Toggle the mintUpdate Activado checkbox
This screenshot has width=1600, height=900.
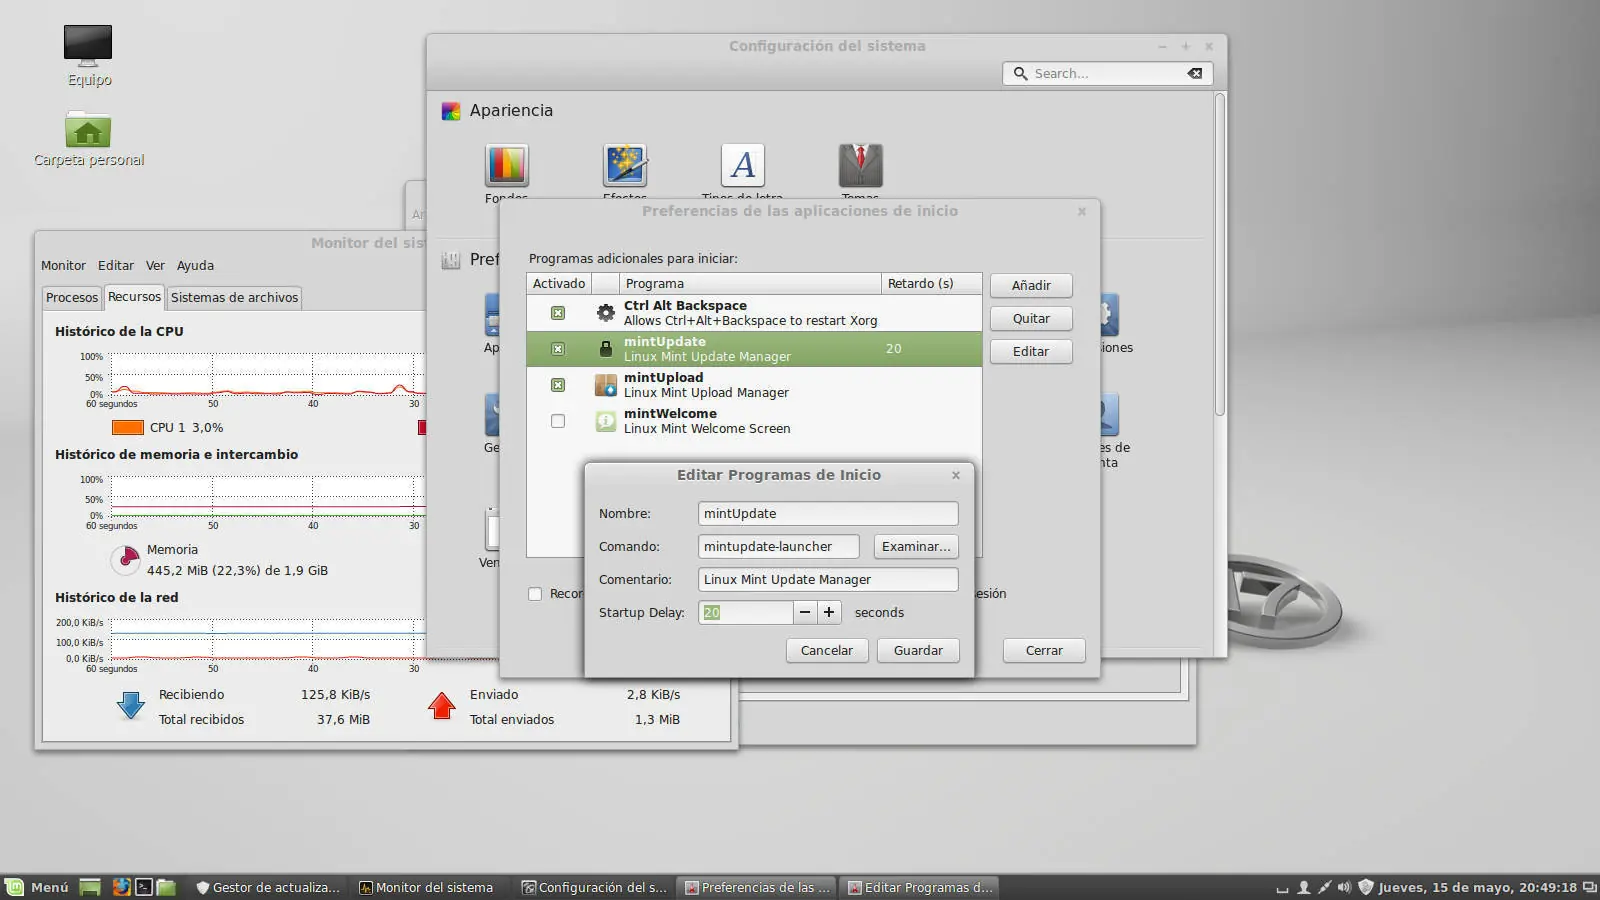click(558, 349)
